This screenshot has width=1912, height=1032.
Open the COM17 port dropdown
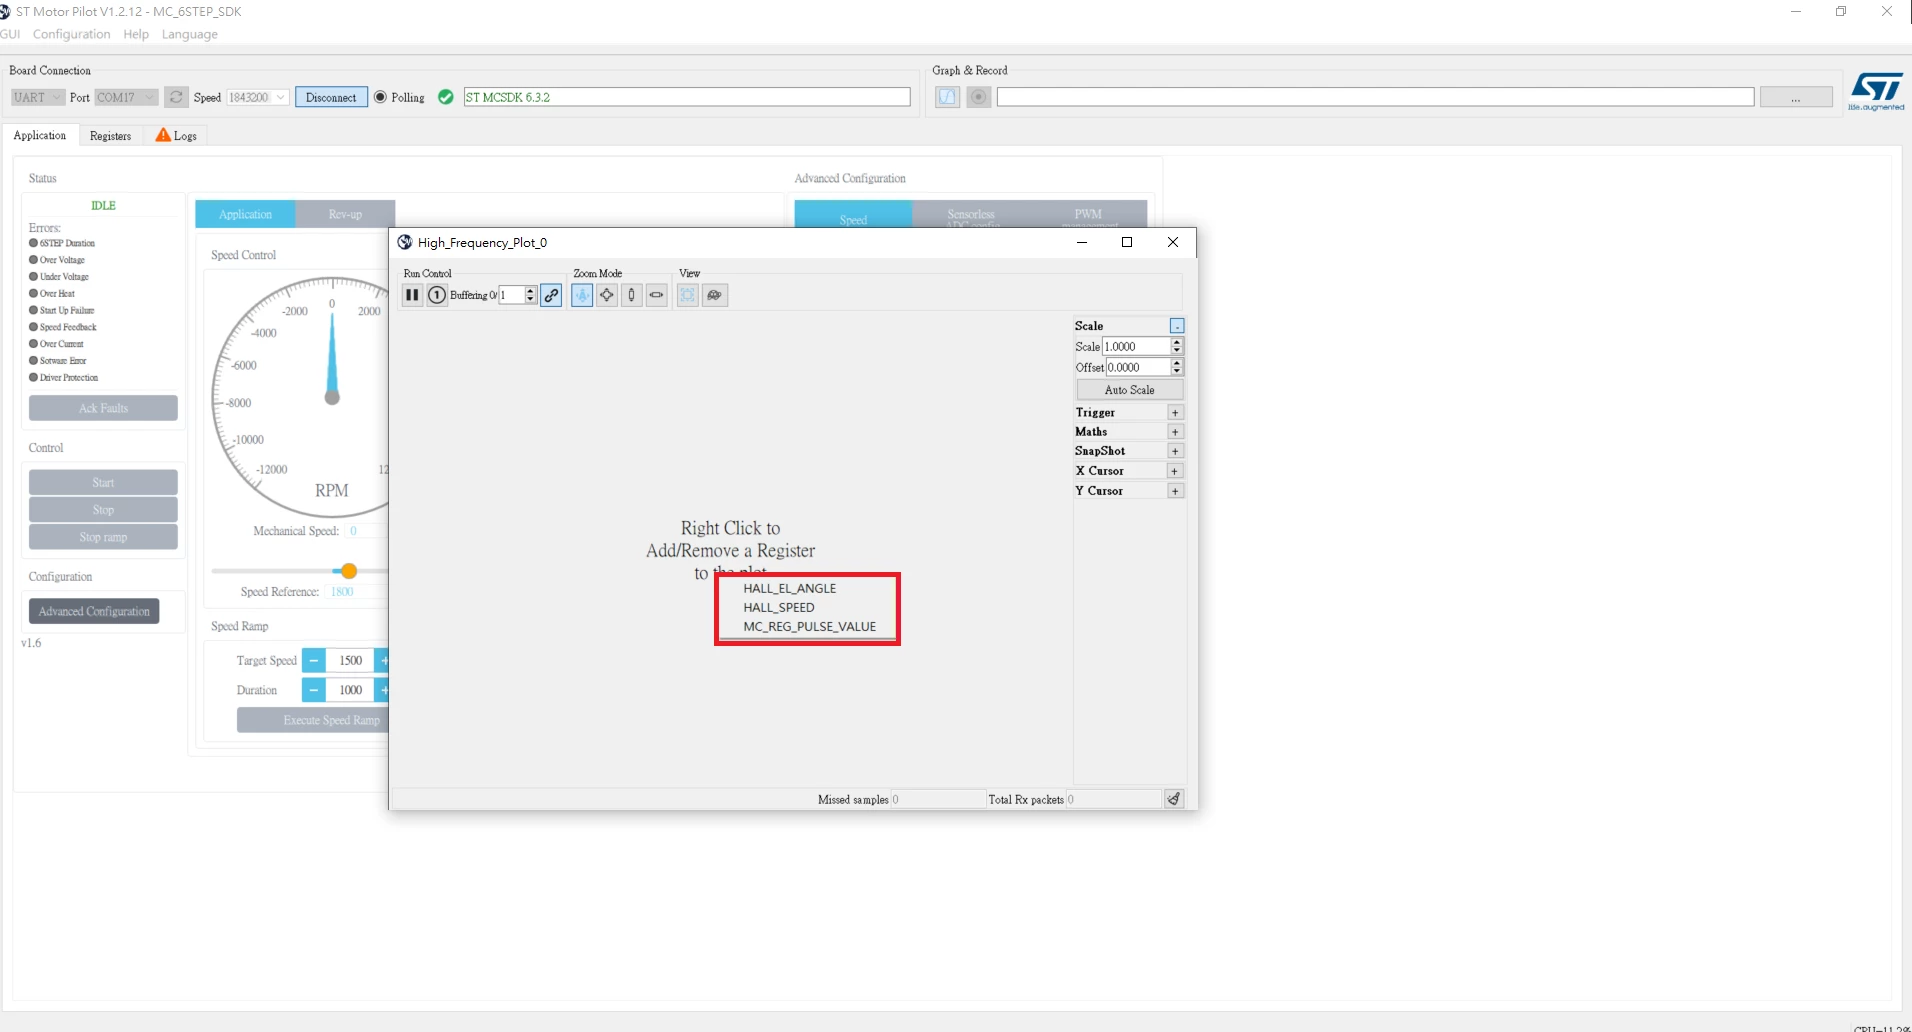(126, 97)
